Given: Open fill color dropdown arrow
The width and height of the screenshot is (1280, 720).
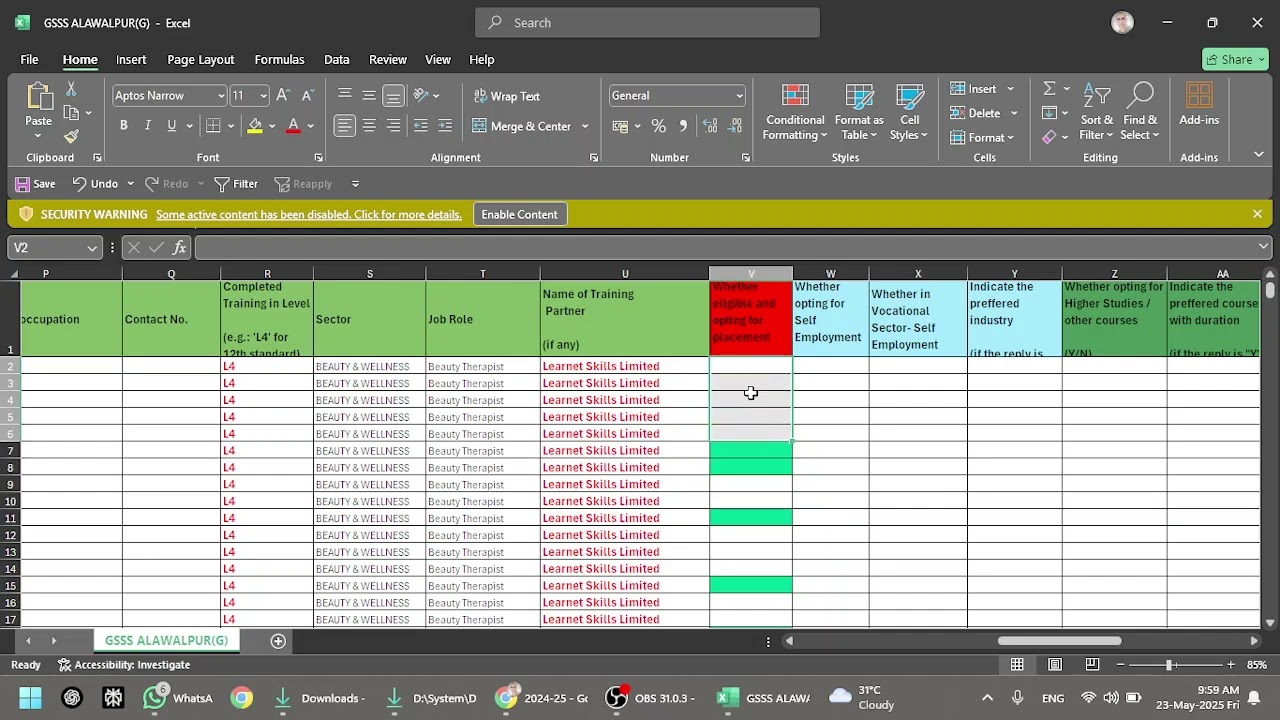Looking at the screenshot, I should [272, 126].
